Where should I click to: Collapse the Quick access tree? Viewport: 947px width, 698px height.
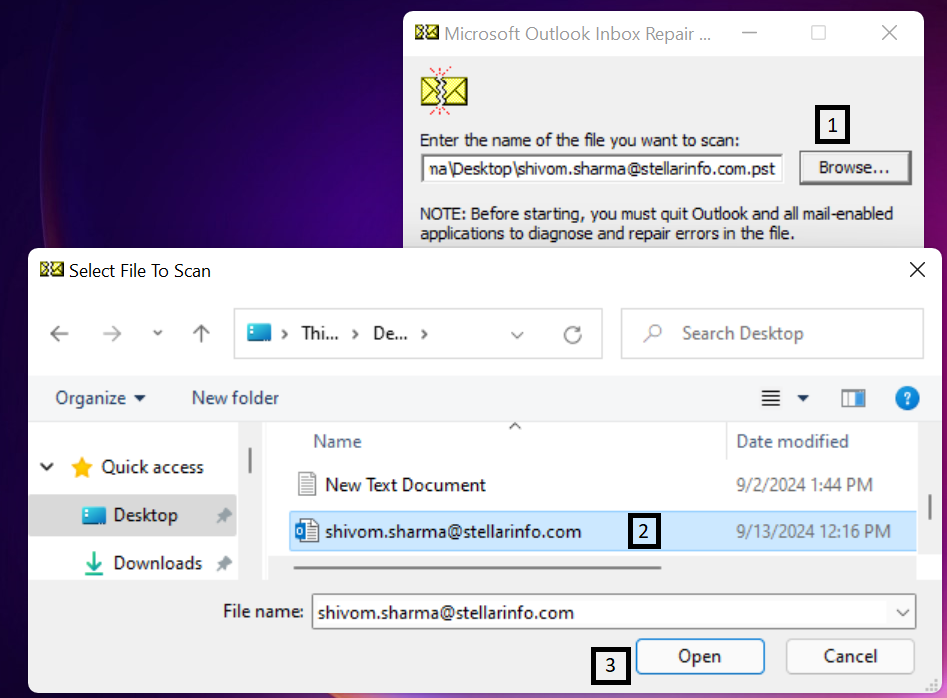point(47,467)
